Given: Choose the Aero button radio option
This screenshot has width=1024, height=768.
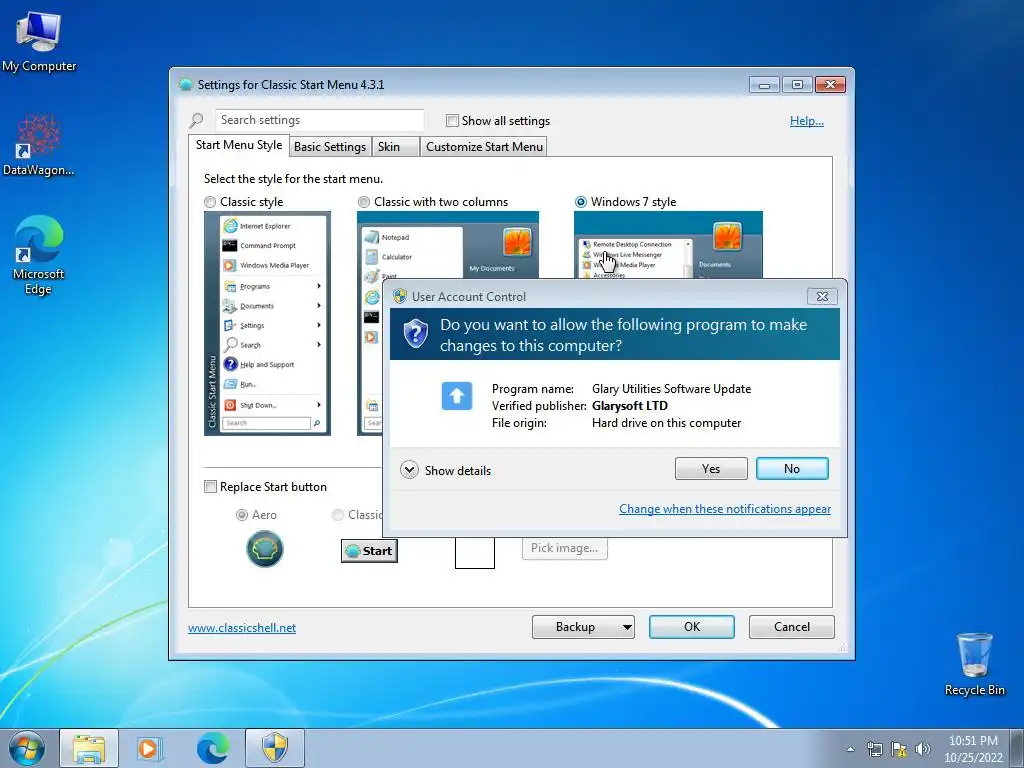Looking at the screenshot, I should click(242, 515).
